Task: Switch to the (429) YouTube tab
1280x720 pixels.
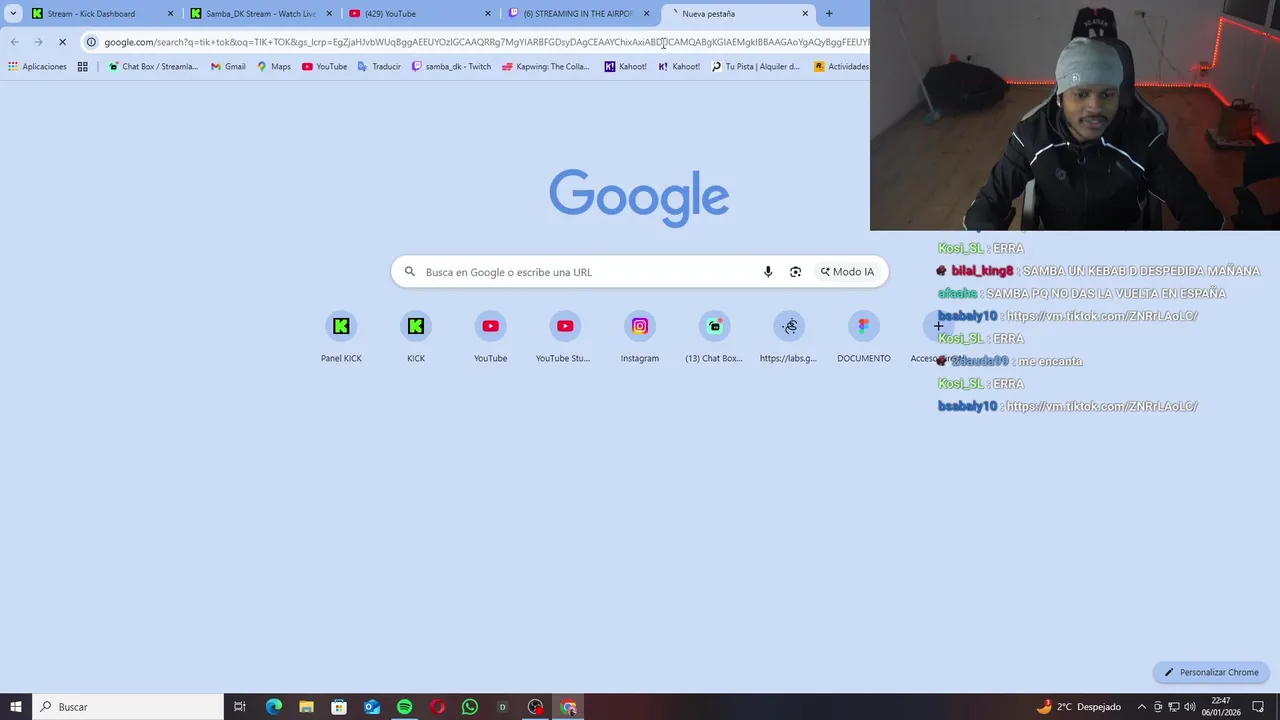Action: click(x=420, y=14)
